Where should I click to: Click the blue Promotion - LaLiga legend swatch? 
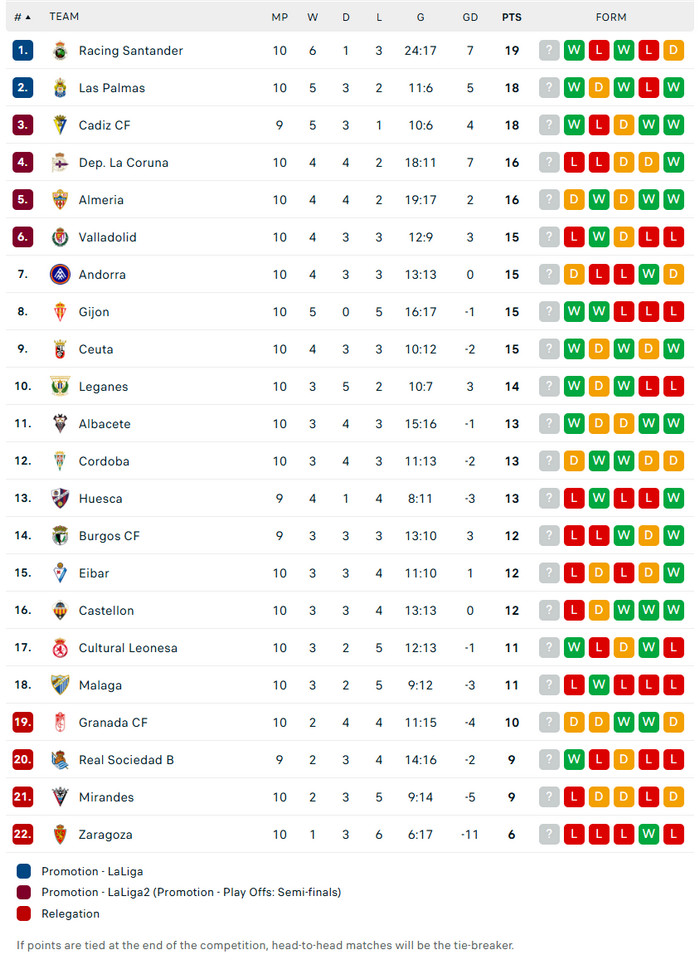(24, 871)
